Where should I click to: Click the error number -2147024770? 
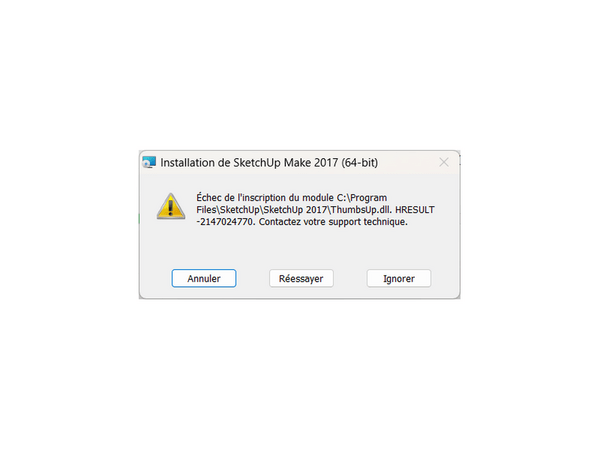(x=225, y=222)
